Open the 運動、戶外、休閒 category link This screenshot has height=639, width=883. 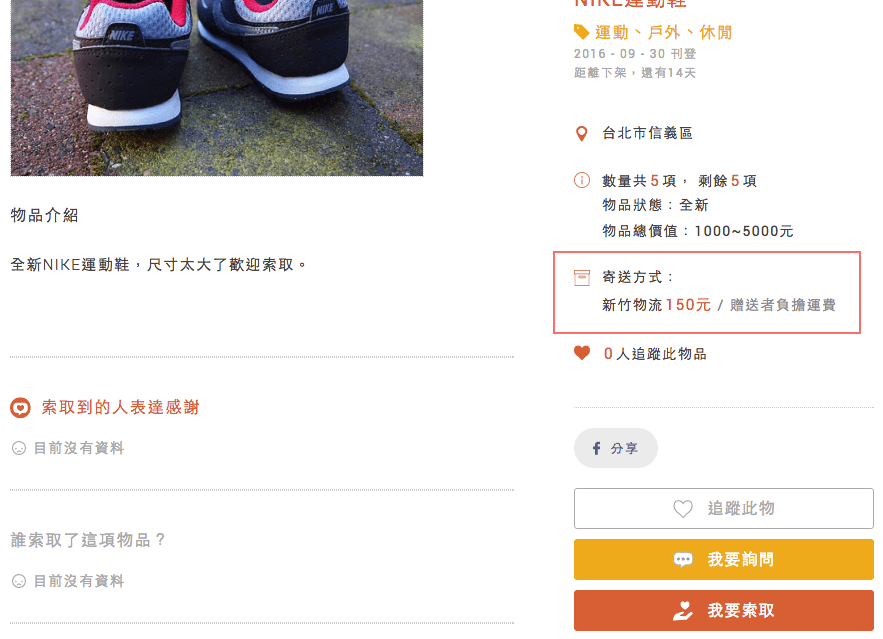(664, 32)
